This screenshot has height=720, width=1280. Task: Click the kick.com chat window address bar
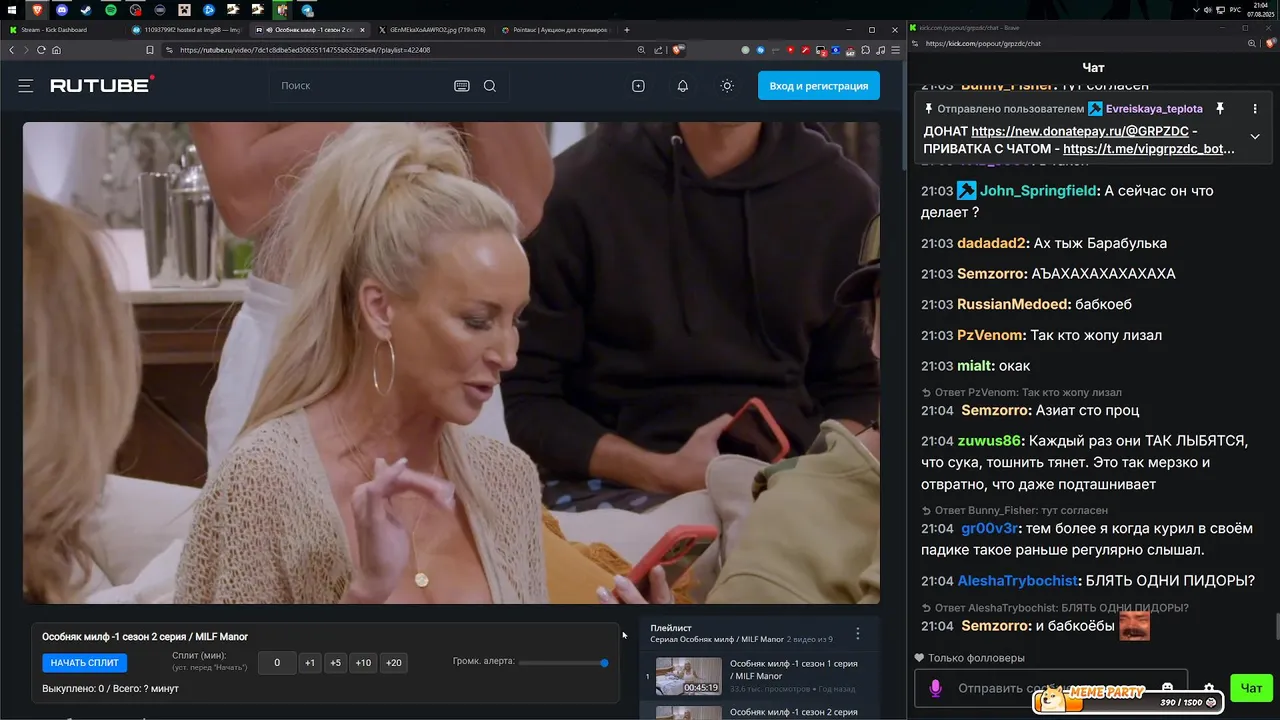pos(1085,44)
